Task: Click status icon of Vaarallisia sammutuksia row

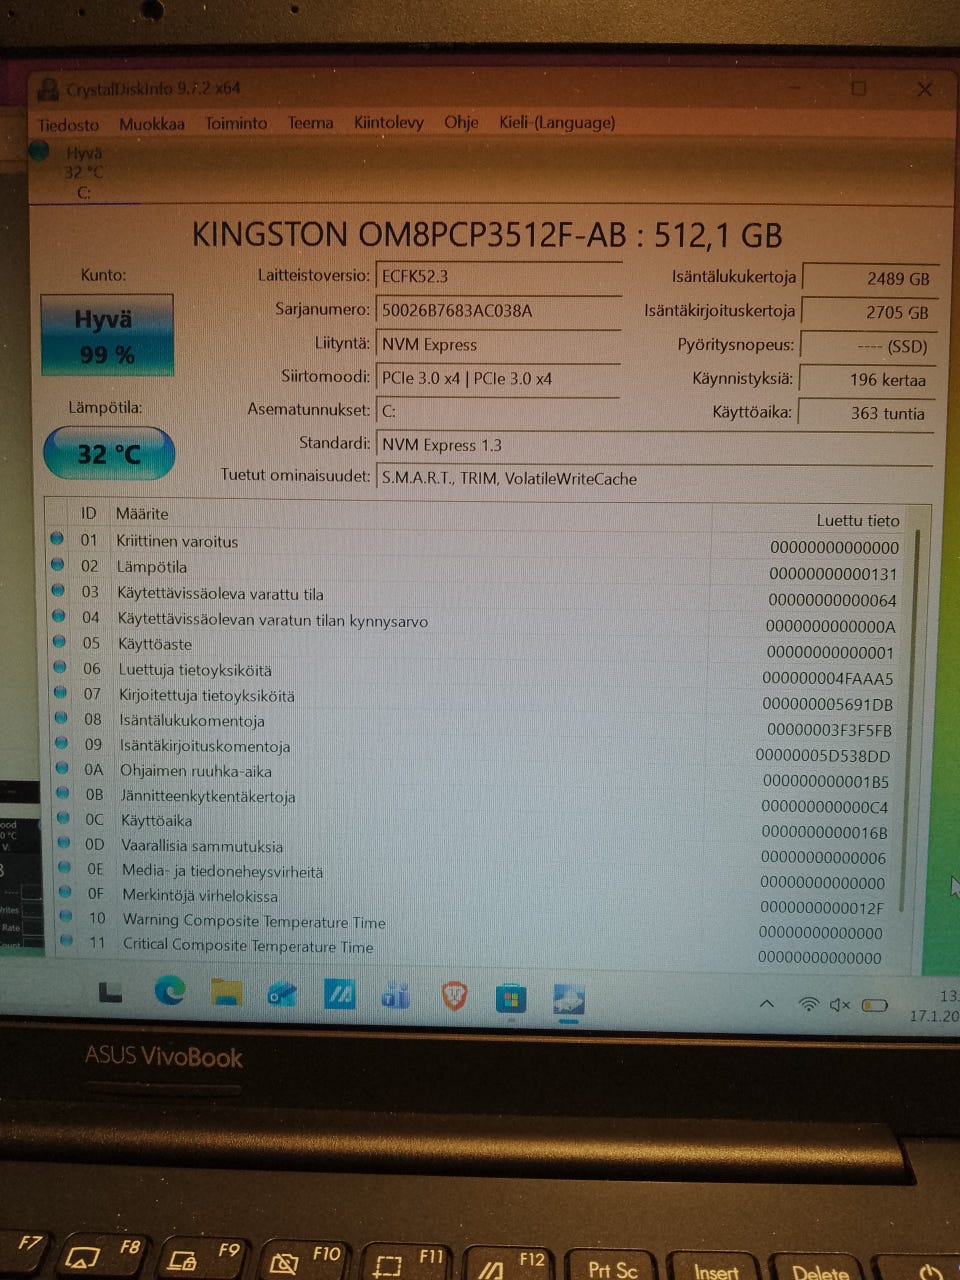Action: (x=64, y=843)
